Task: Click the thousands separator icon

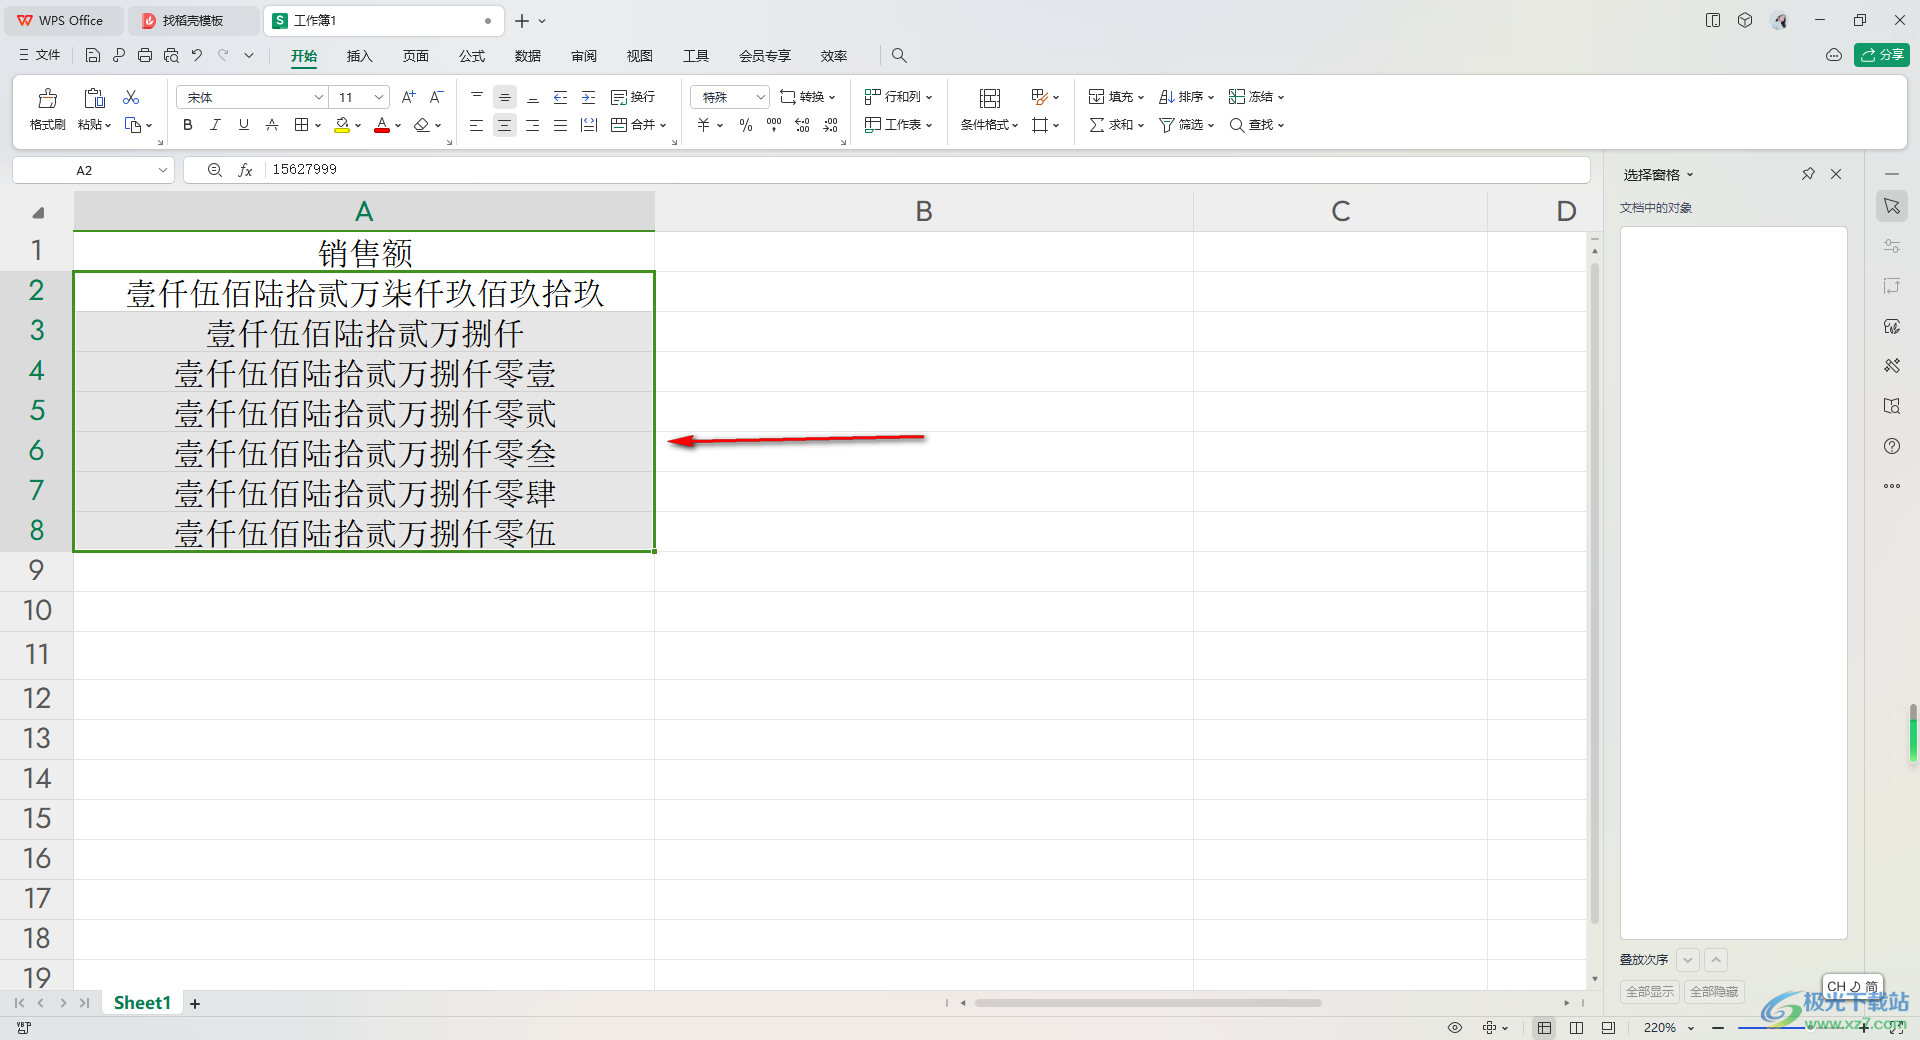Action: 774,125
